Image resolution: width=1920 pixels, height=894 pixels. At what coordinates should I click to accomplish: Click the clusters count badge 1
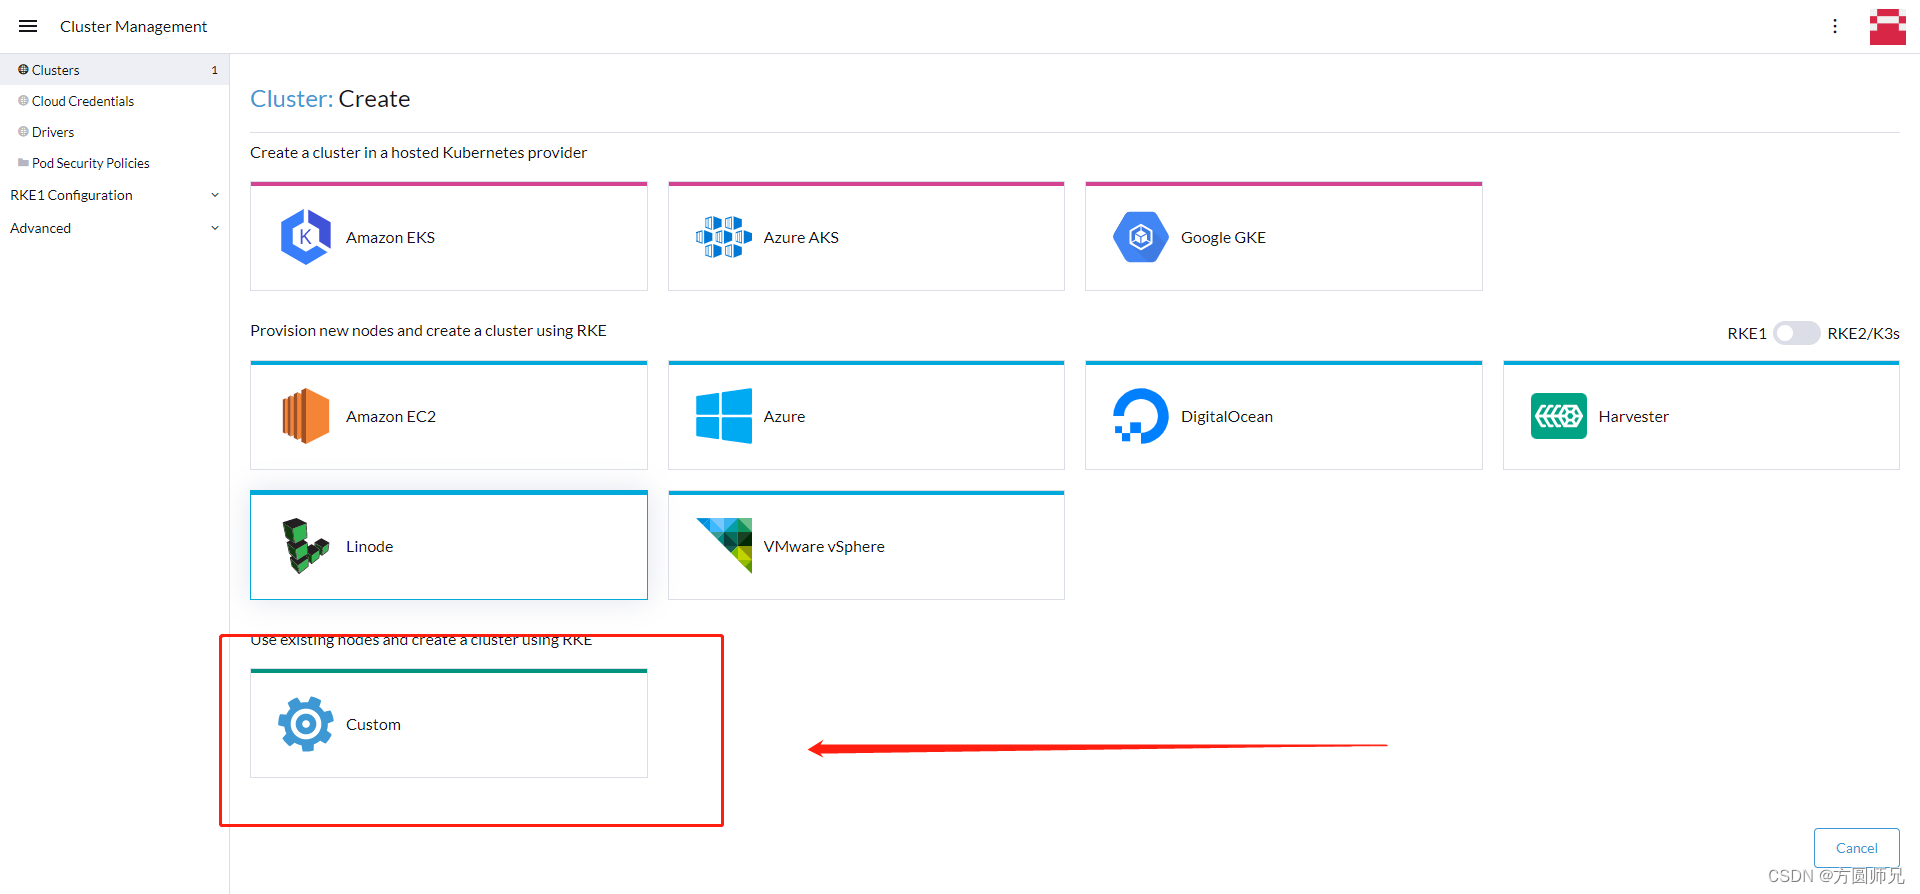point(214,70)
